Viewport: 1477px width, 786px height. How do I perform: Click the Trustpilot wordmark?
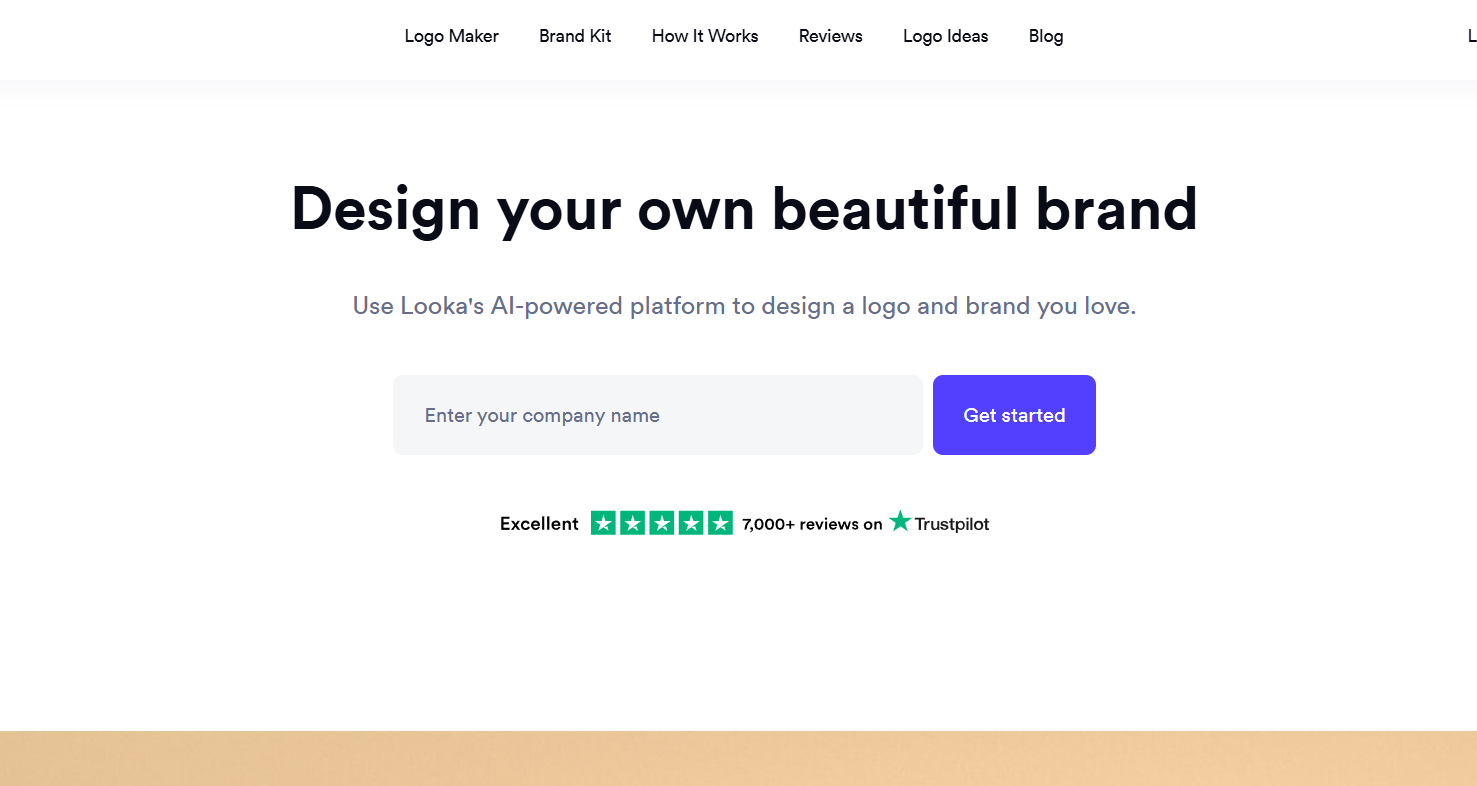pos(952,524)
